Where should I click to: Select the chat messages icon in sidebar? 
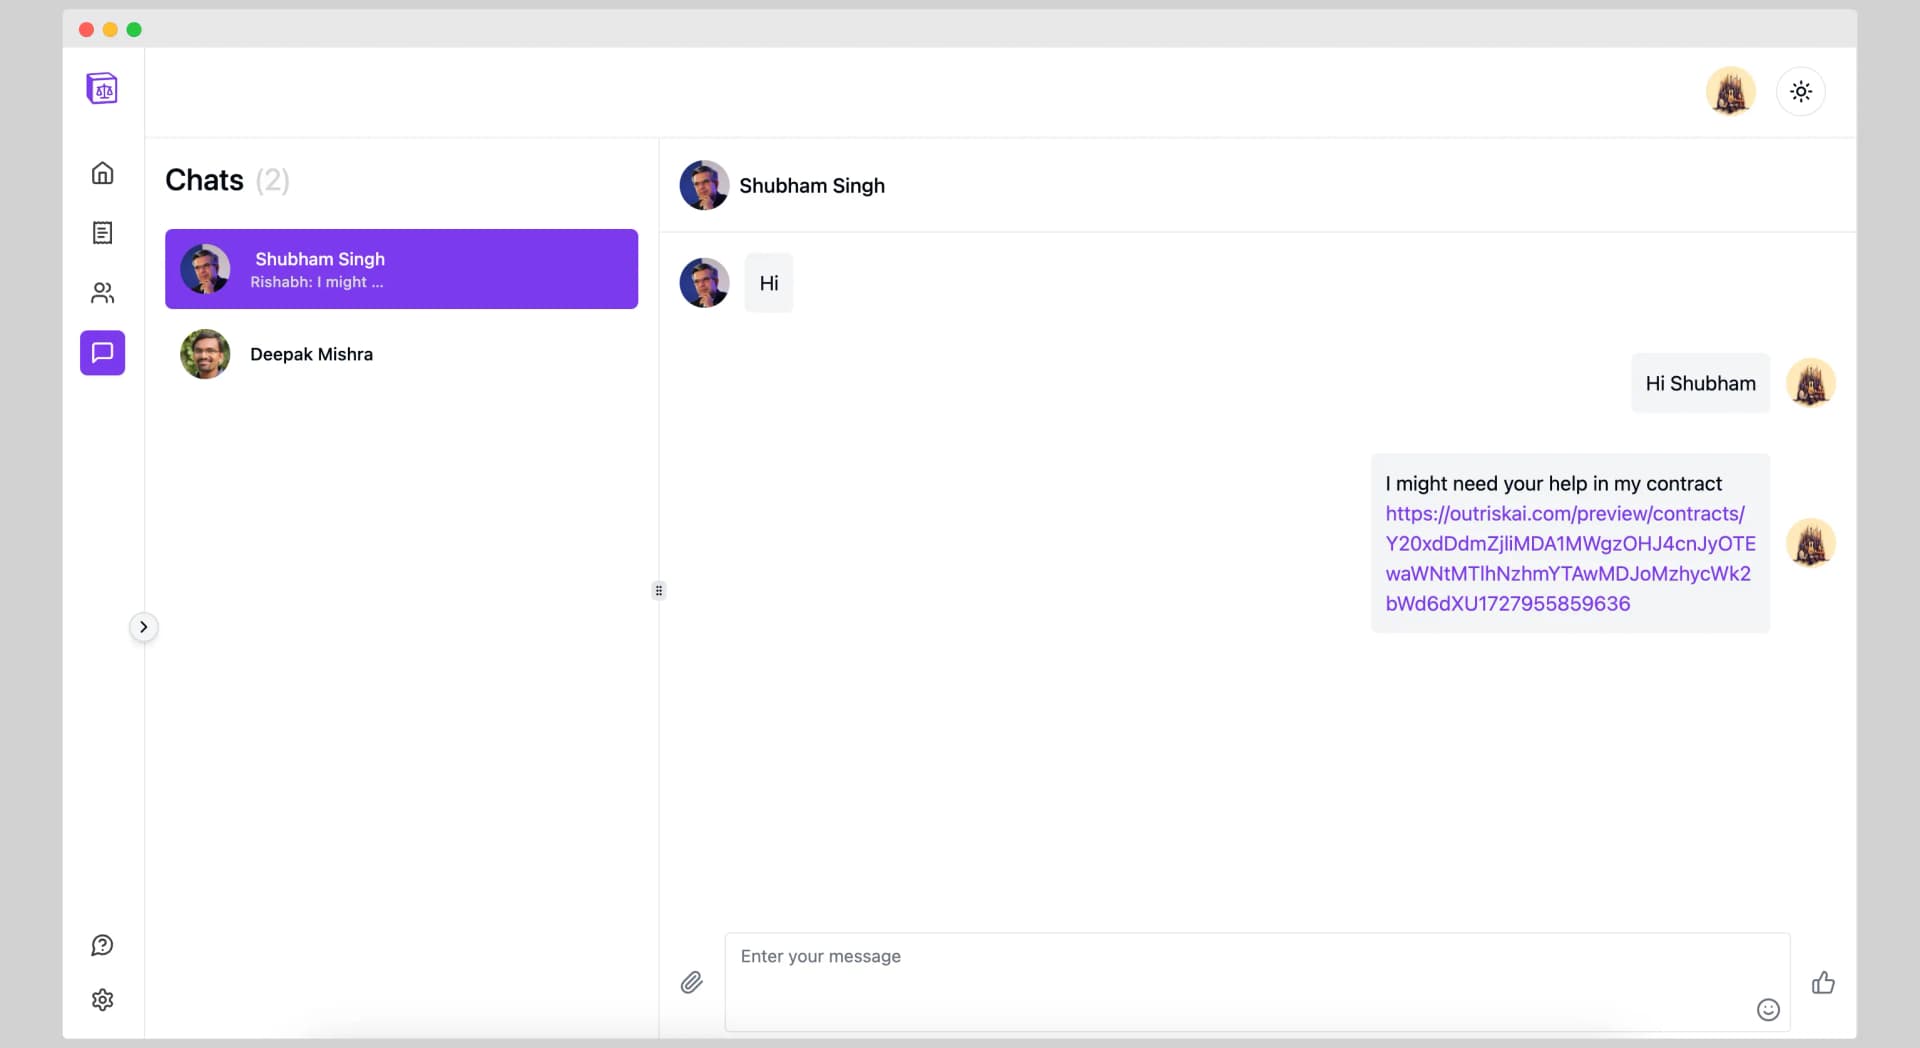[102, 353]
